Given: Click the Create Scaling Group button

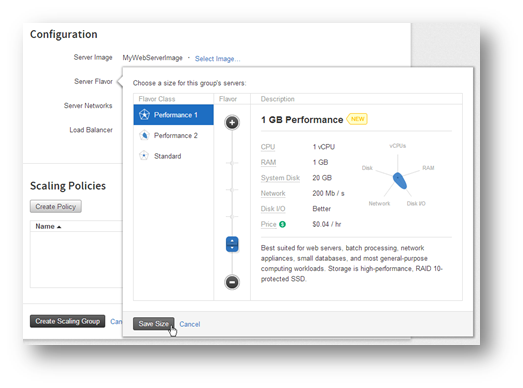Looking at the screenshot, I should coord(67,321).
